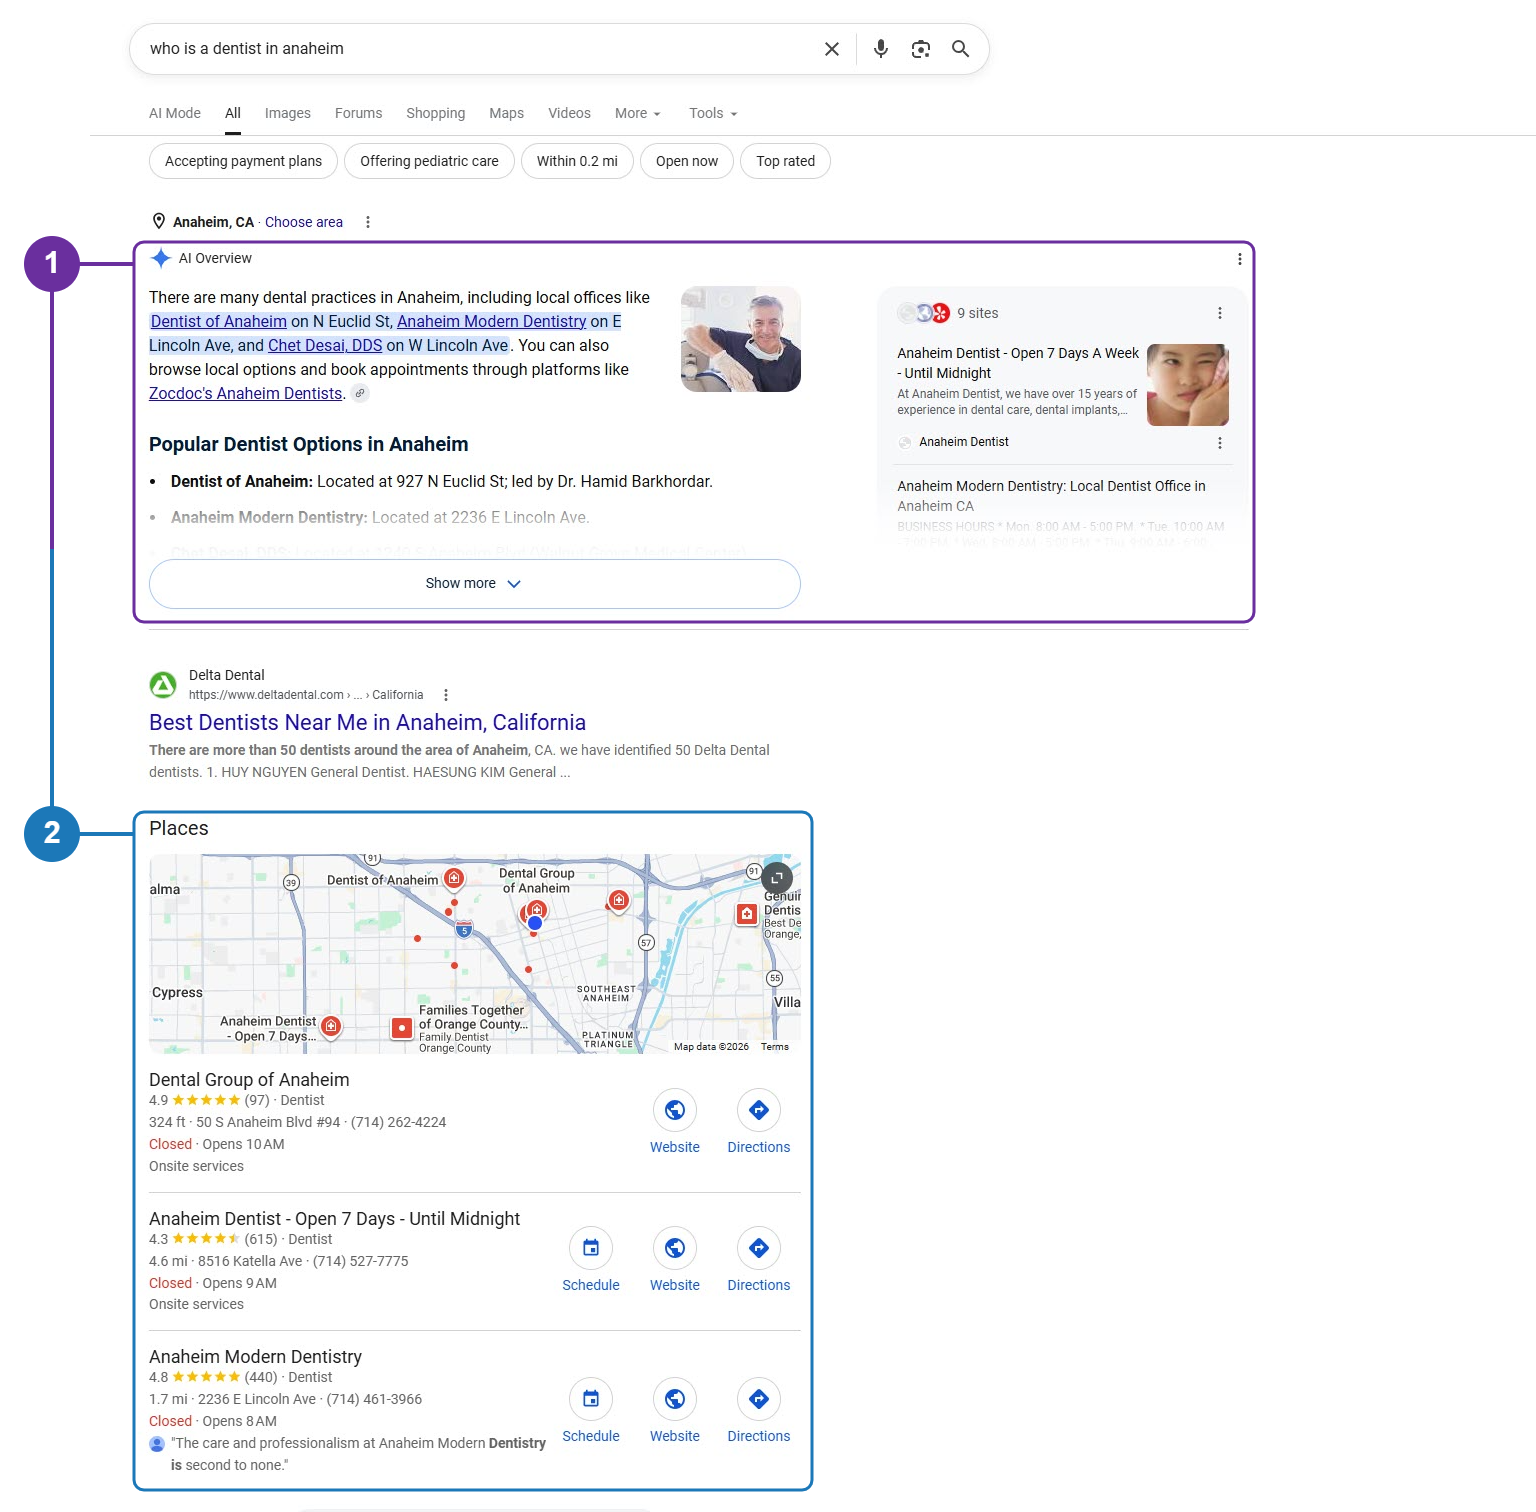Open search by image camera icon

pos(921,49)
